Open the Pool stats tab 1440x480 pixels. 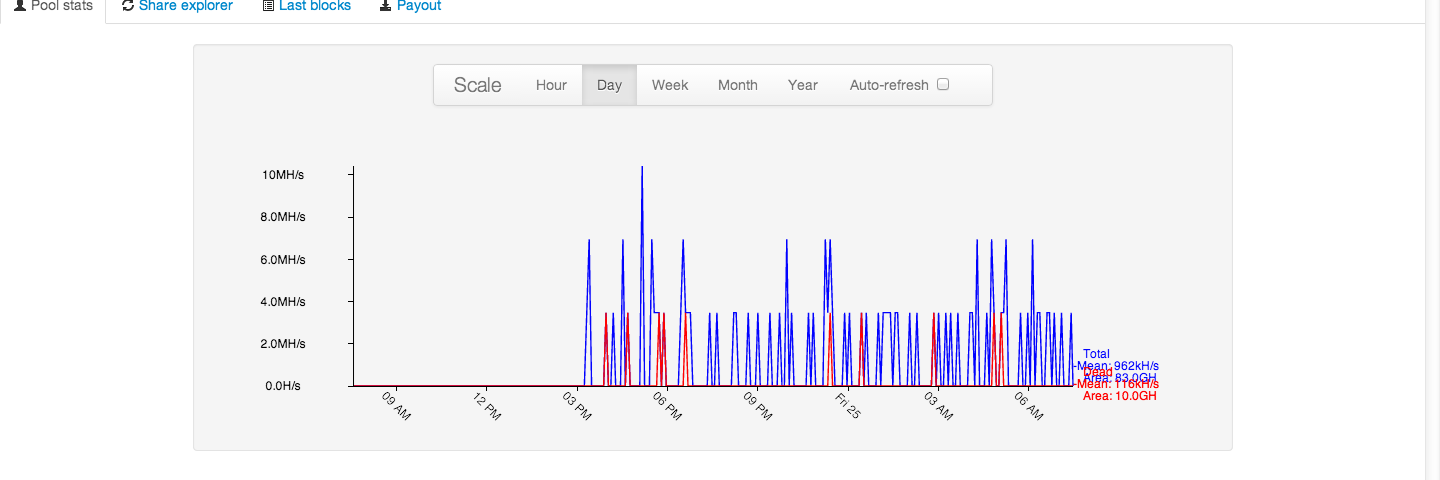point(52,7)
